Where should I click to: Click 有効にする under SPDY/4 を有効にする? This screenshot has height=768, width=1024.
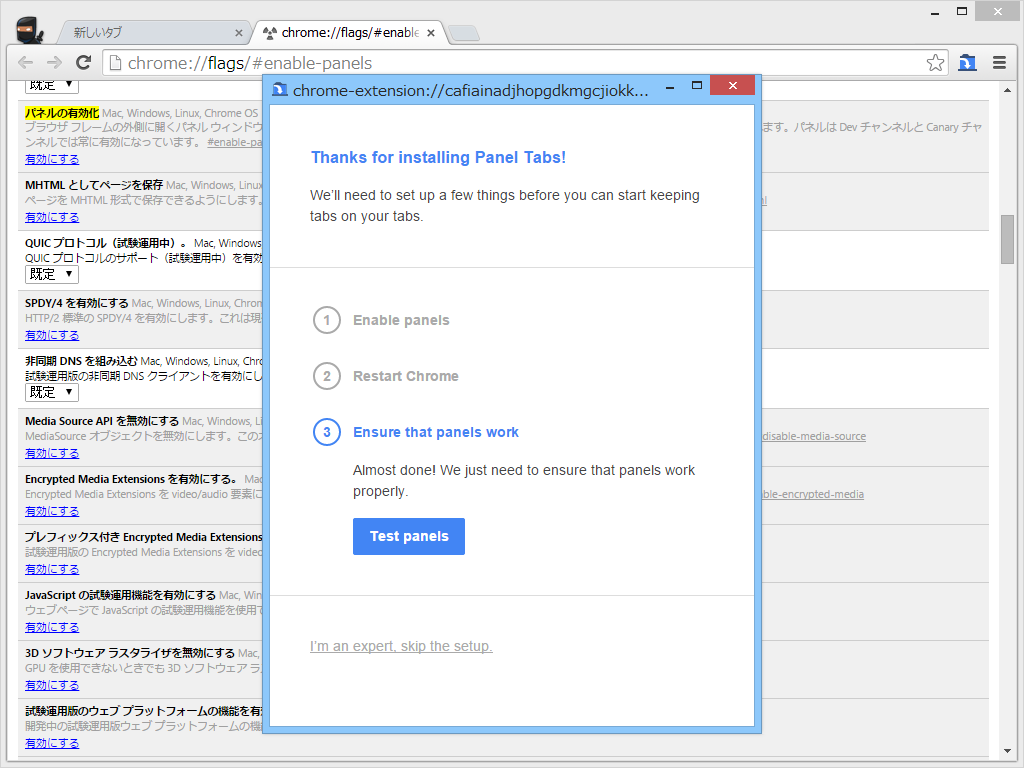(x=52, y=335)
